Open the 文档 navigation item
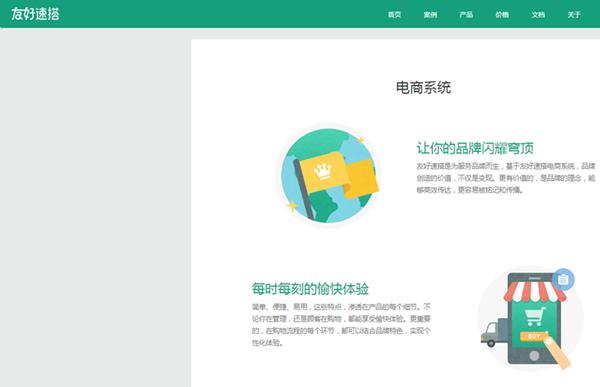 point(538,15)
